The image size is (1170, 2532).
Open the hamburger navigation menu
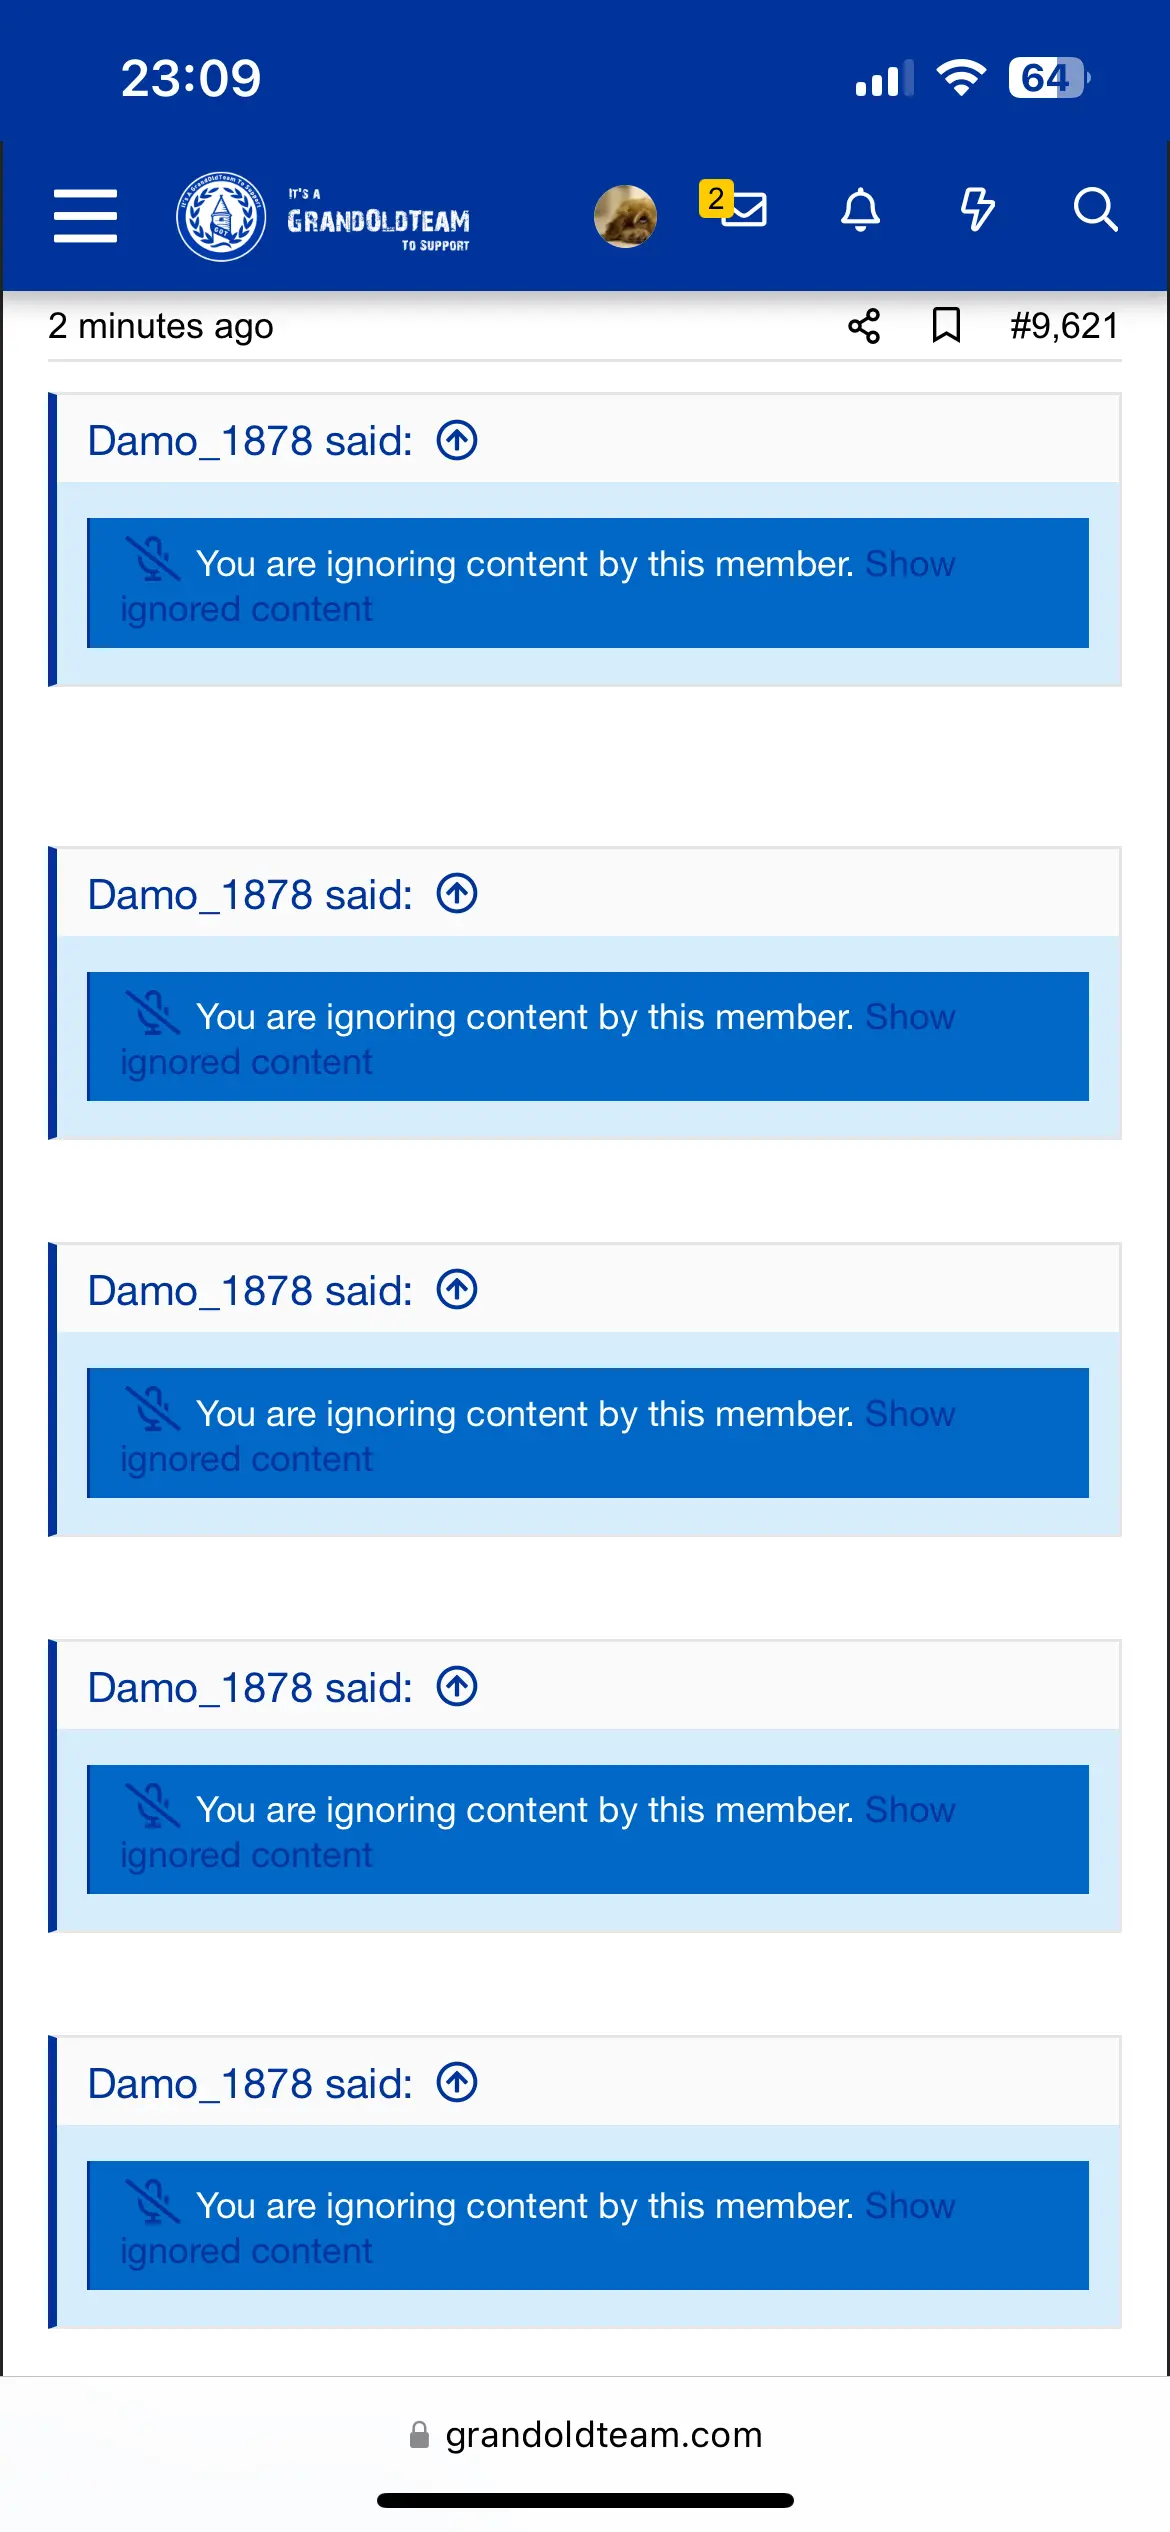pyautogui.click(x=85, y=215)
